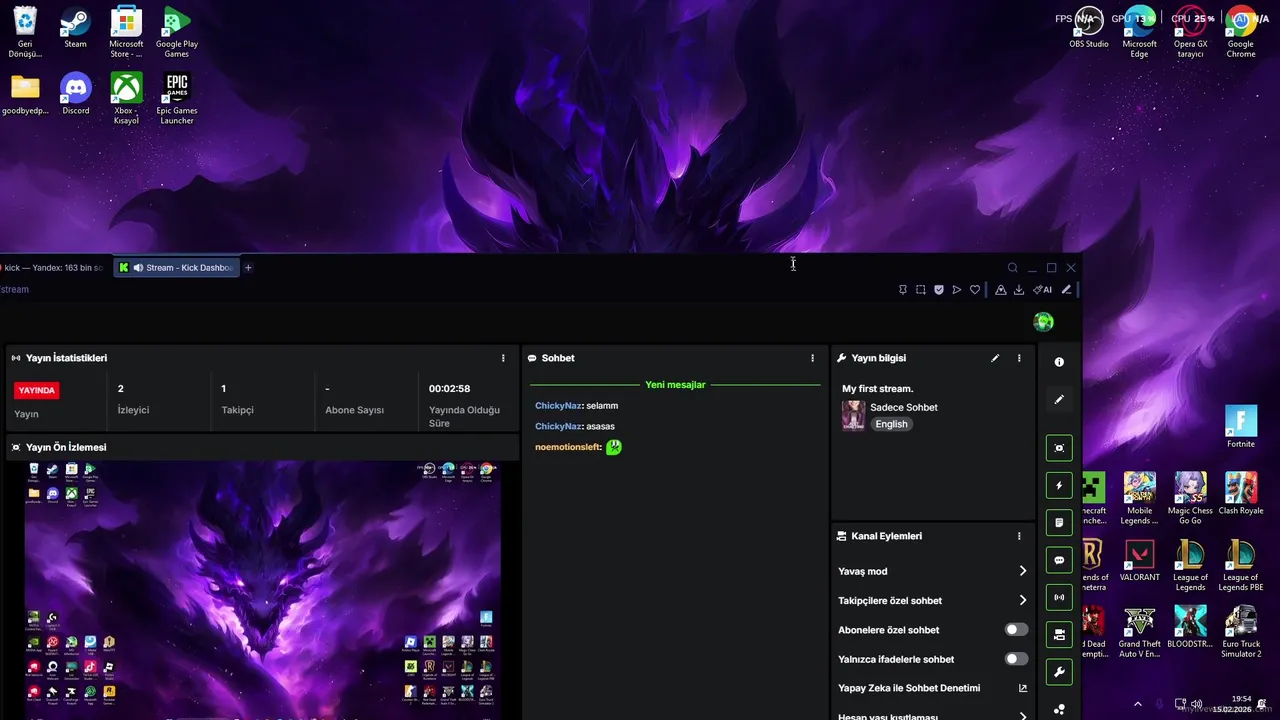Click the edit pen icon in the browser toolbar
The image size is (1280, 720).
point(1066,290)
